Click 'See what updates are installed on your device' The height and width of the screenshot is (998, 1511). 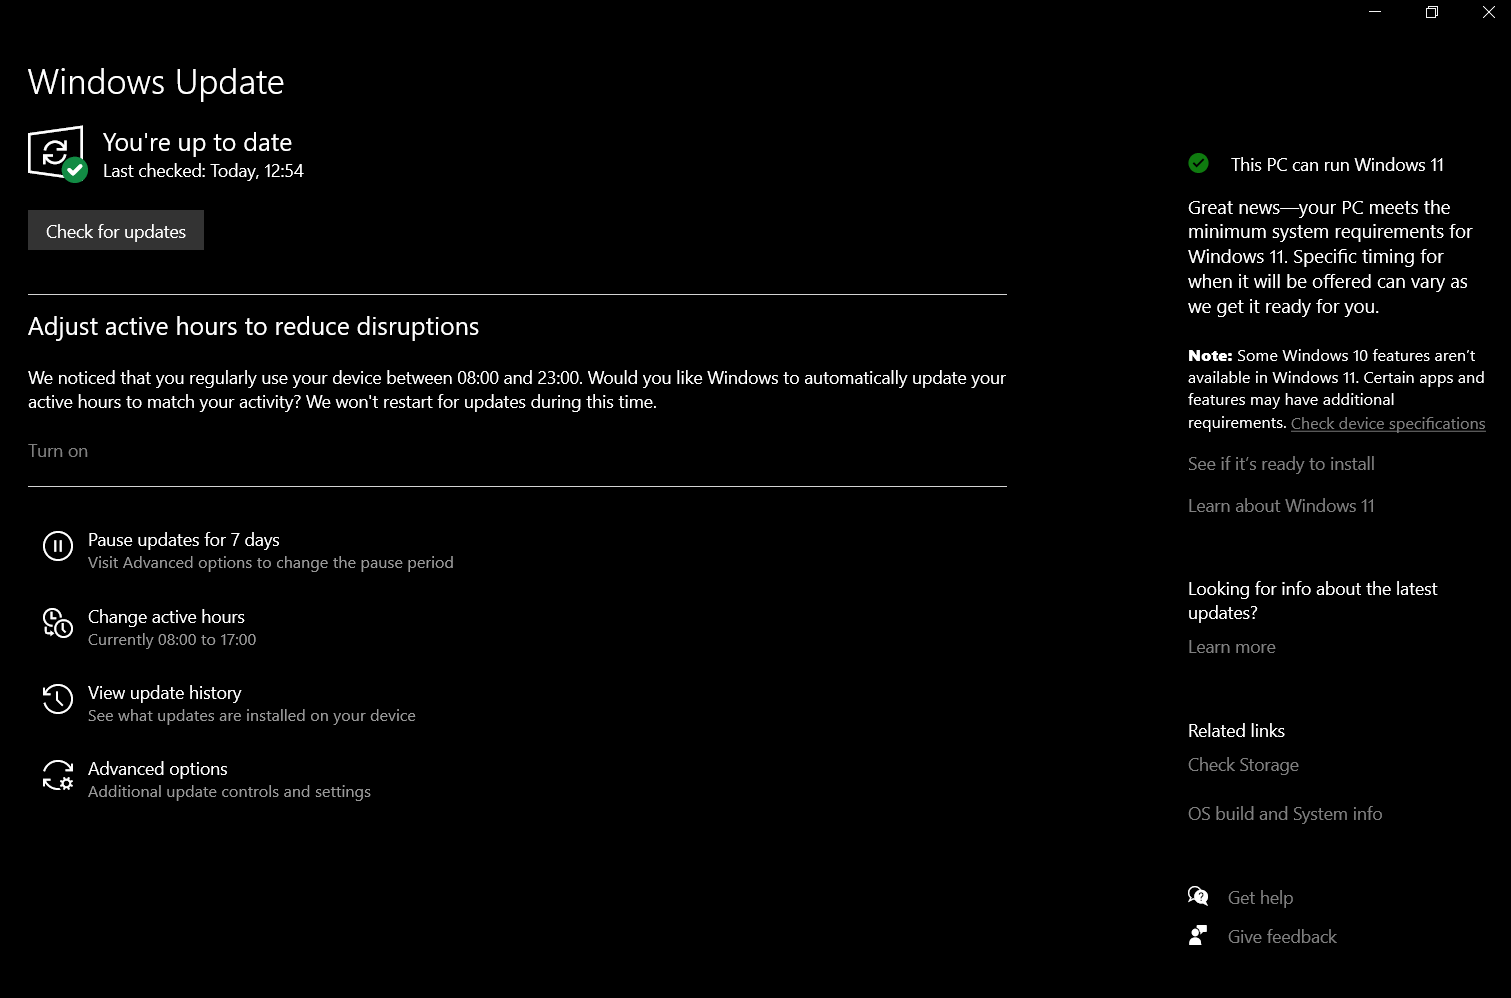[252, 716]
